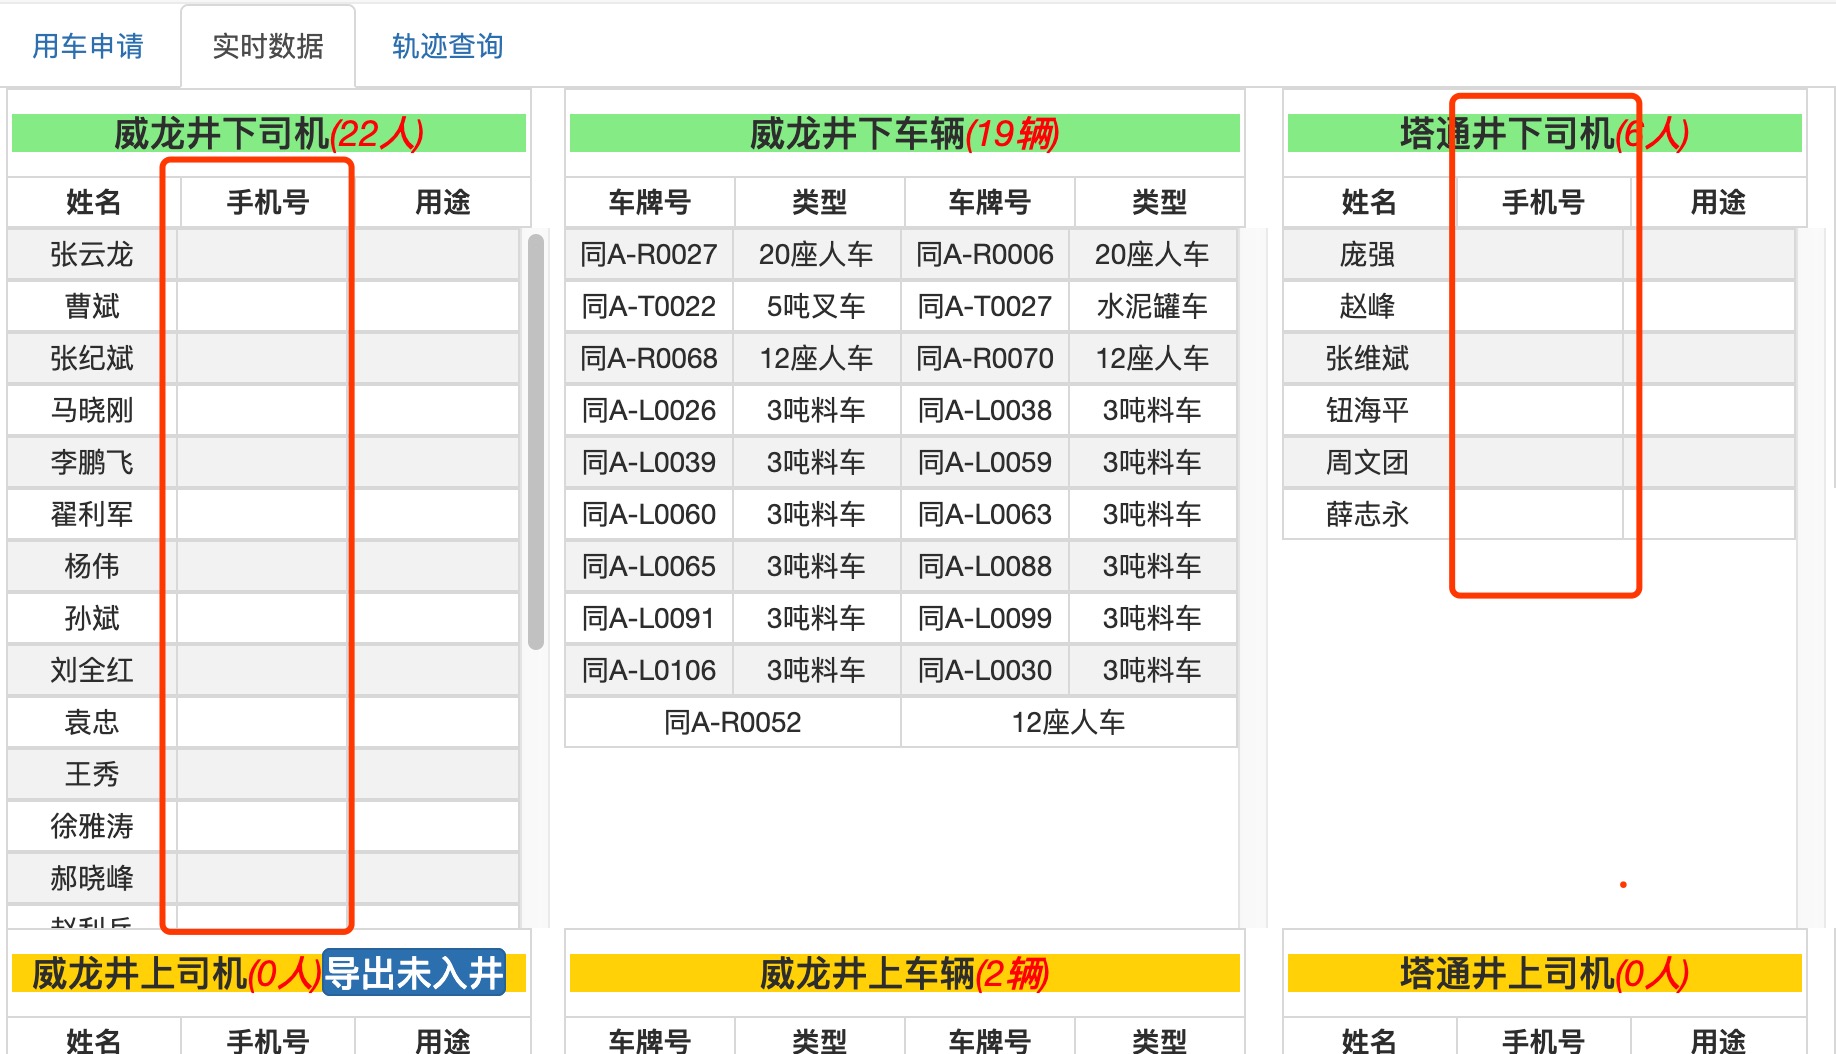The image size is (1836, 1054).
Task: Click license plate 同A-L0099
Action: 985,619
